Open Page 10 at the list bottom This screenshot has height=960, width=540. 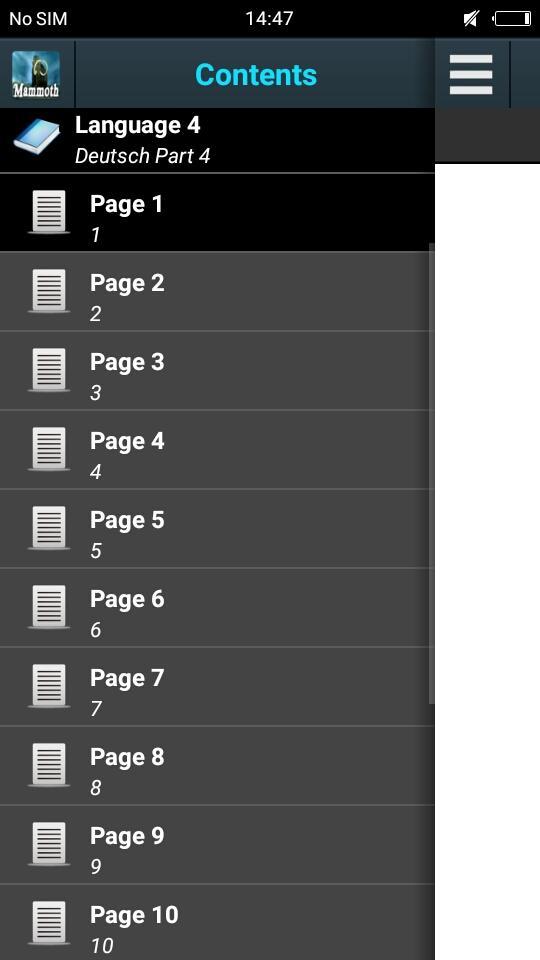pyautogui.click(x=217, y=923)
